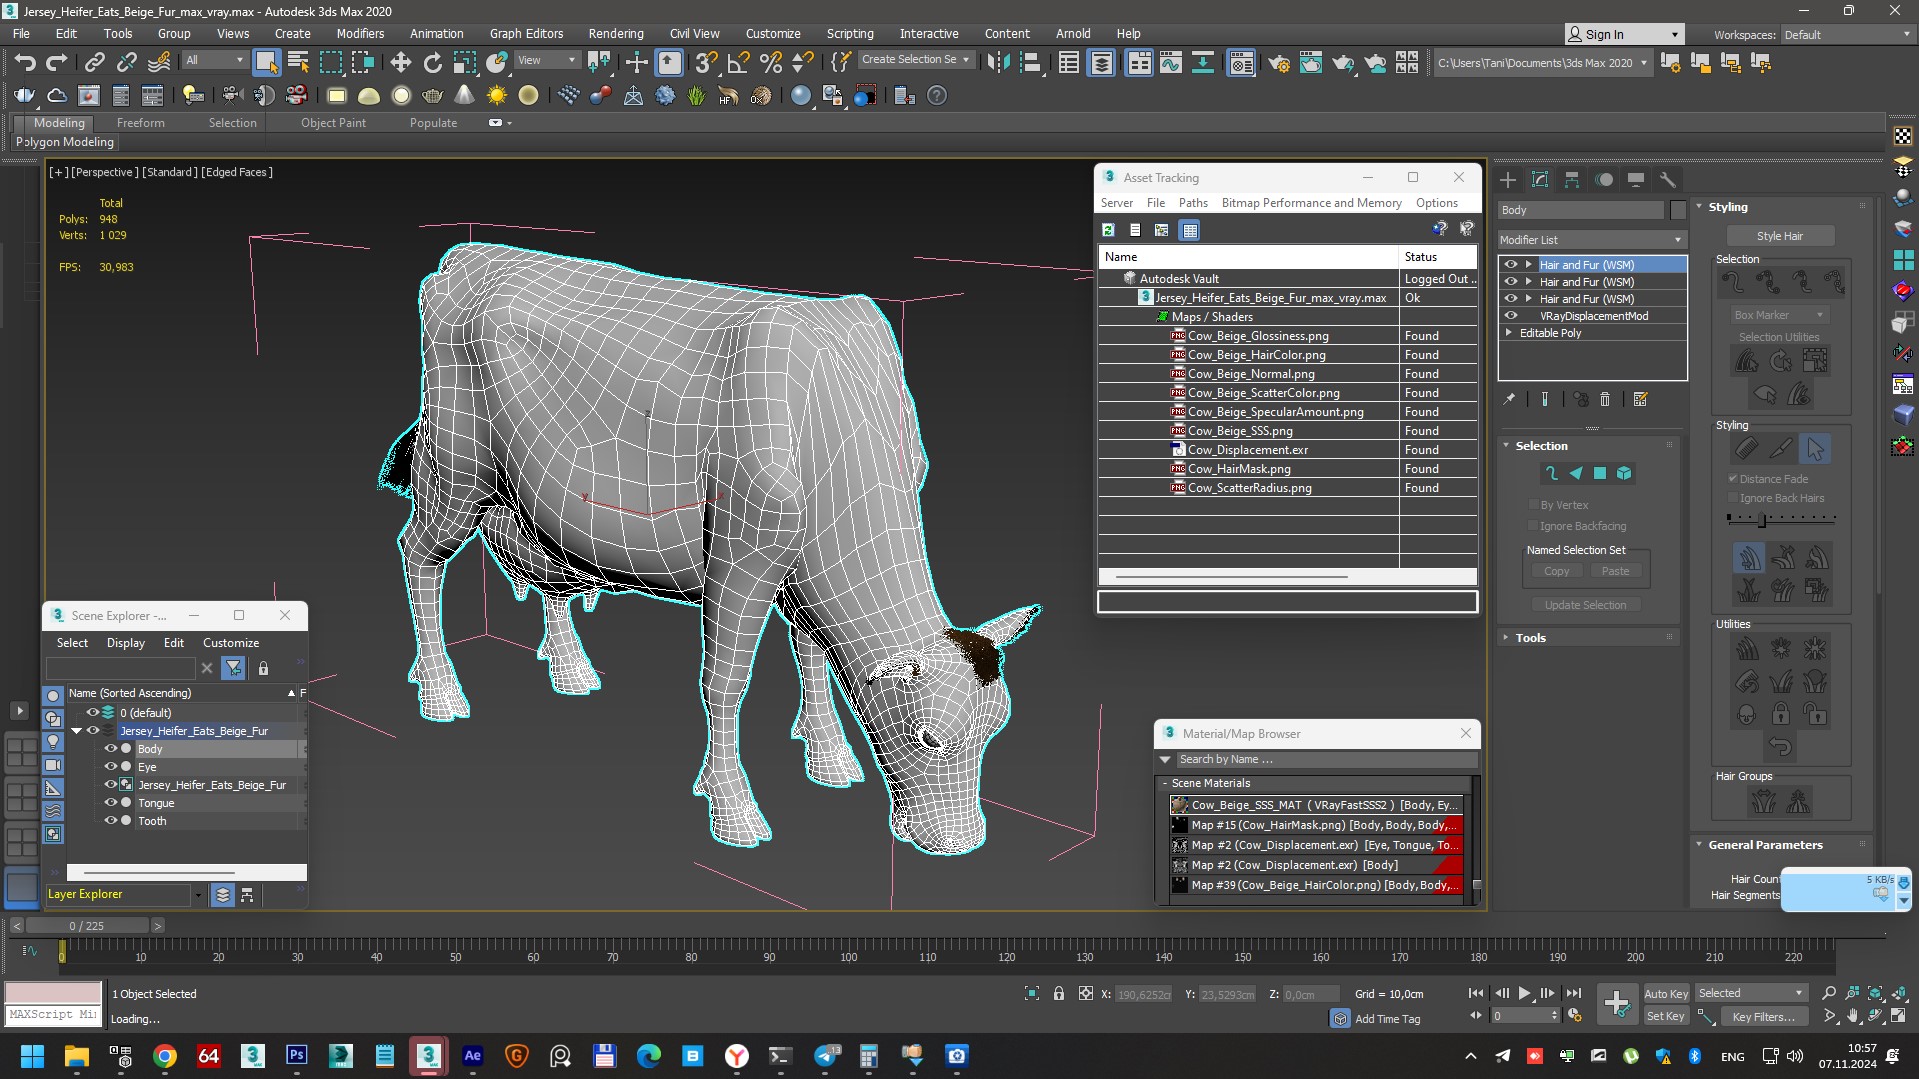This screenshot has width=1919, height=1079.
Task: Click the Undo arrow icon
Action: coord(25,63)
